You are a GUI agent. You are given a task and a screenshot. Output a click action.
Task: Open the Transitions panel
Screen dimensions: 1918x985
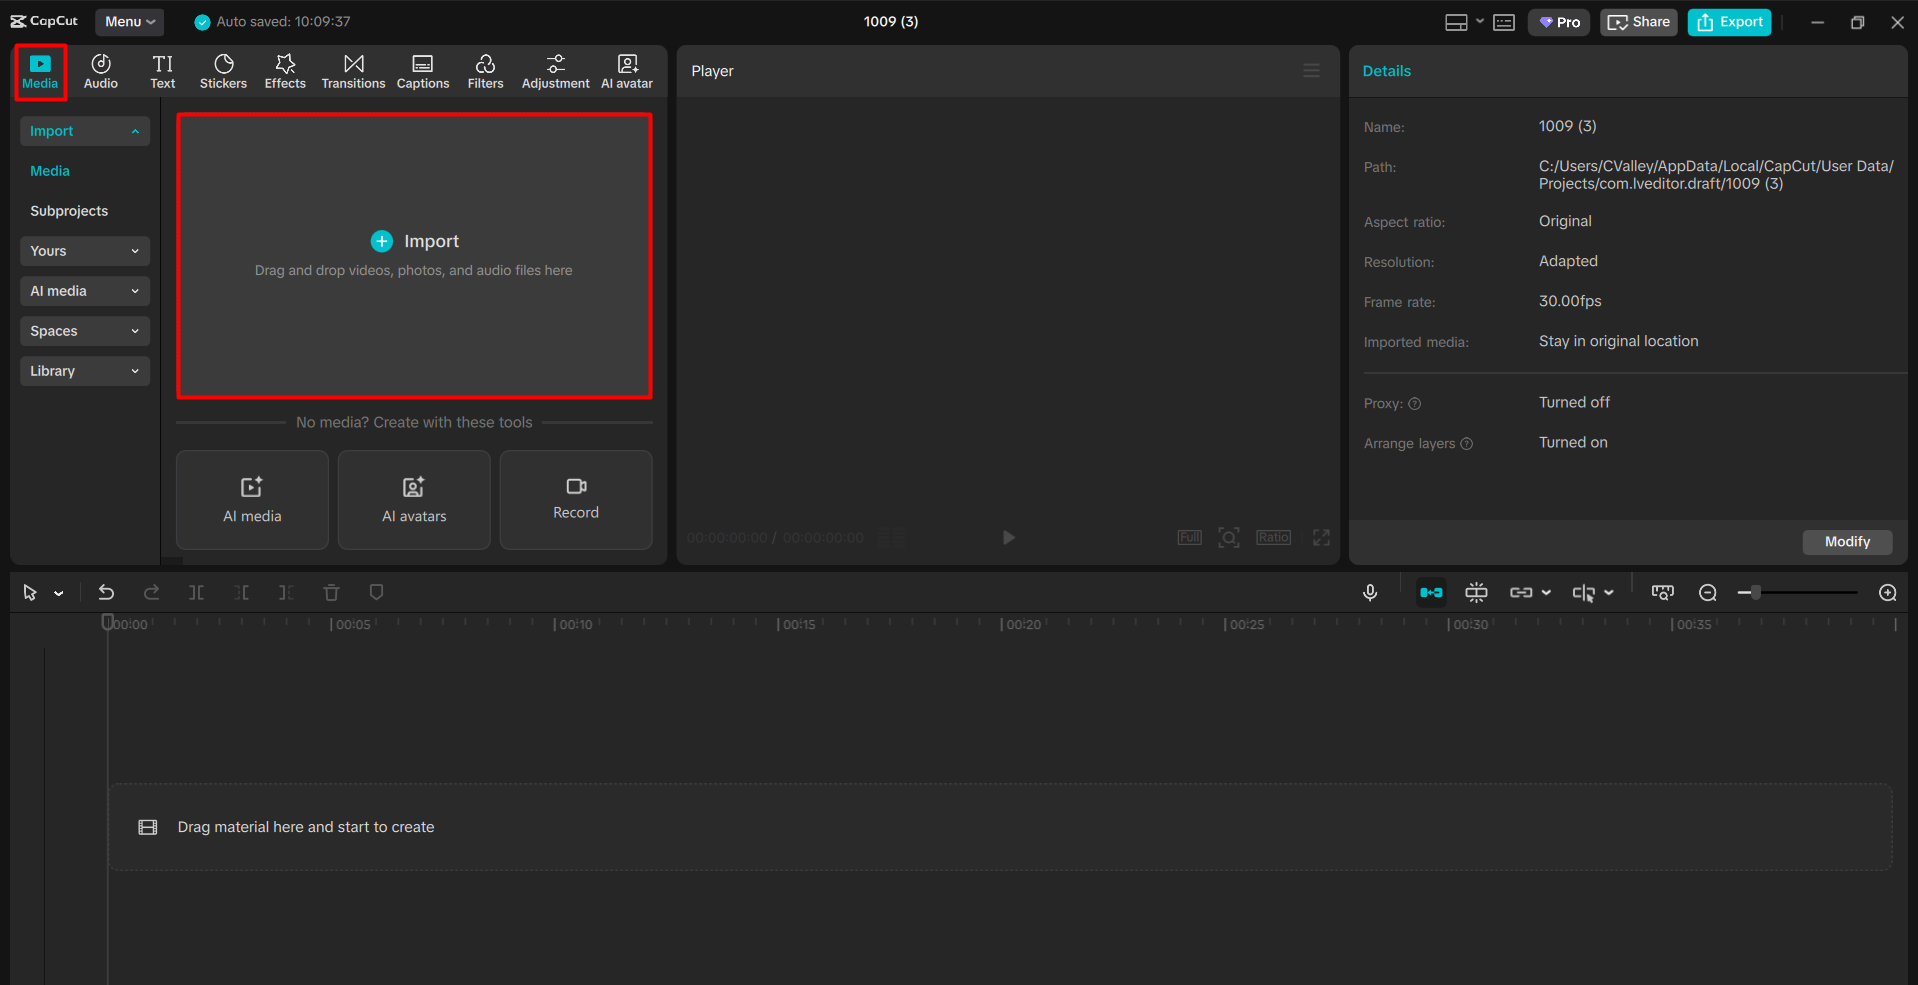(x=353, y=70)
